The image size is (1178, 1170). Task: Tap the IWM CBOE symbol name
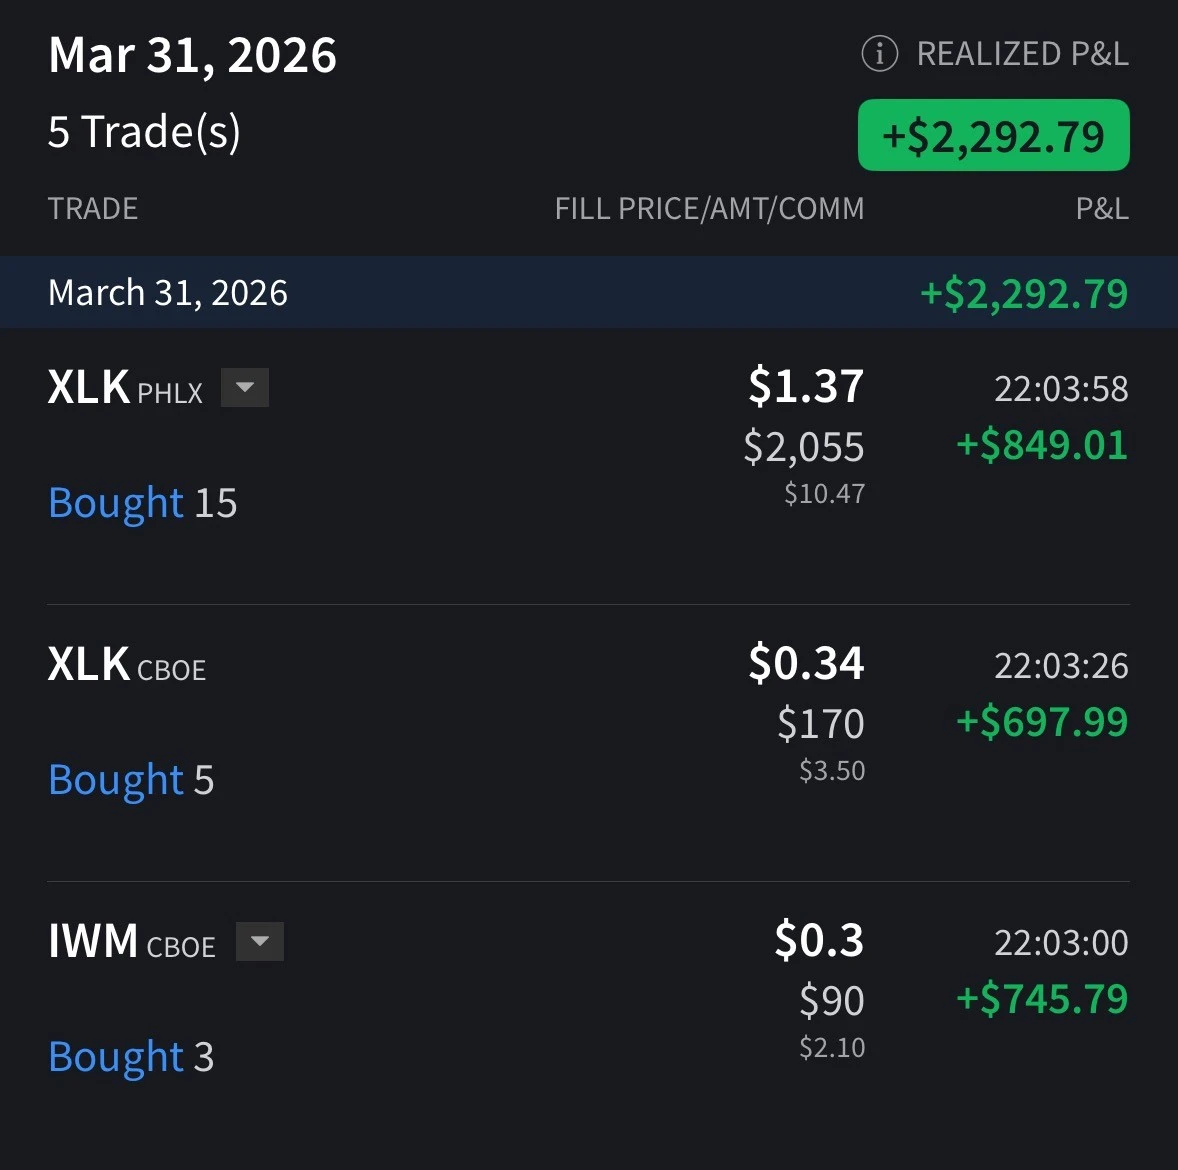click(x=93, y=942)
